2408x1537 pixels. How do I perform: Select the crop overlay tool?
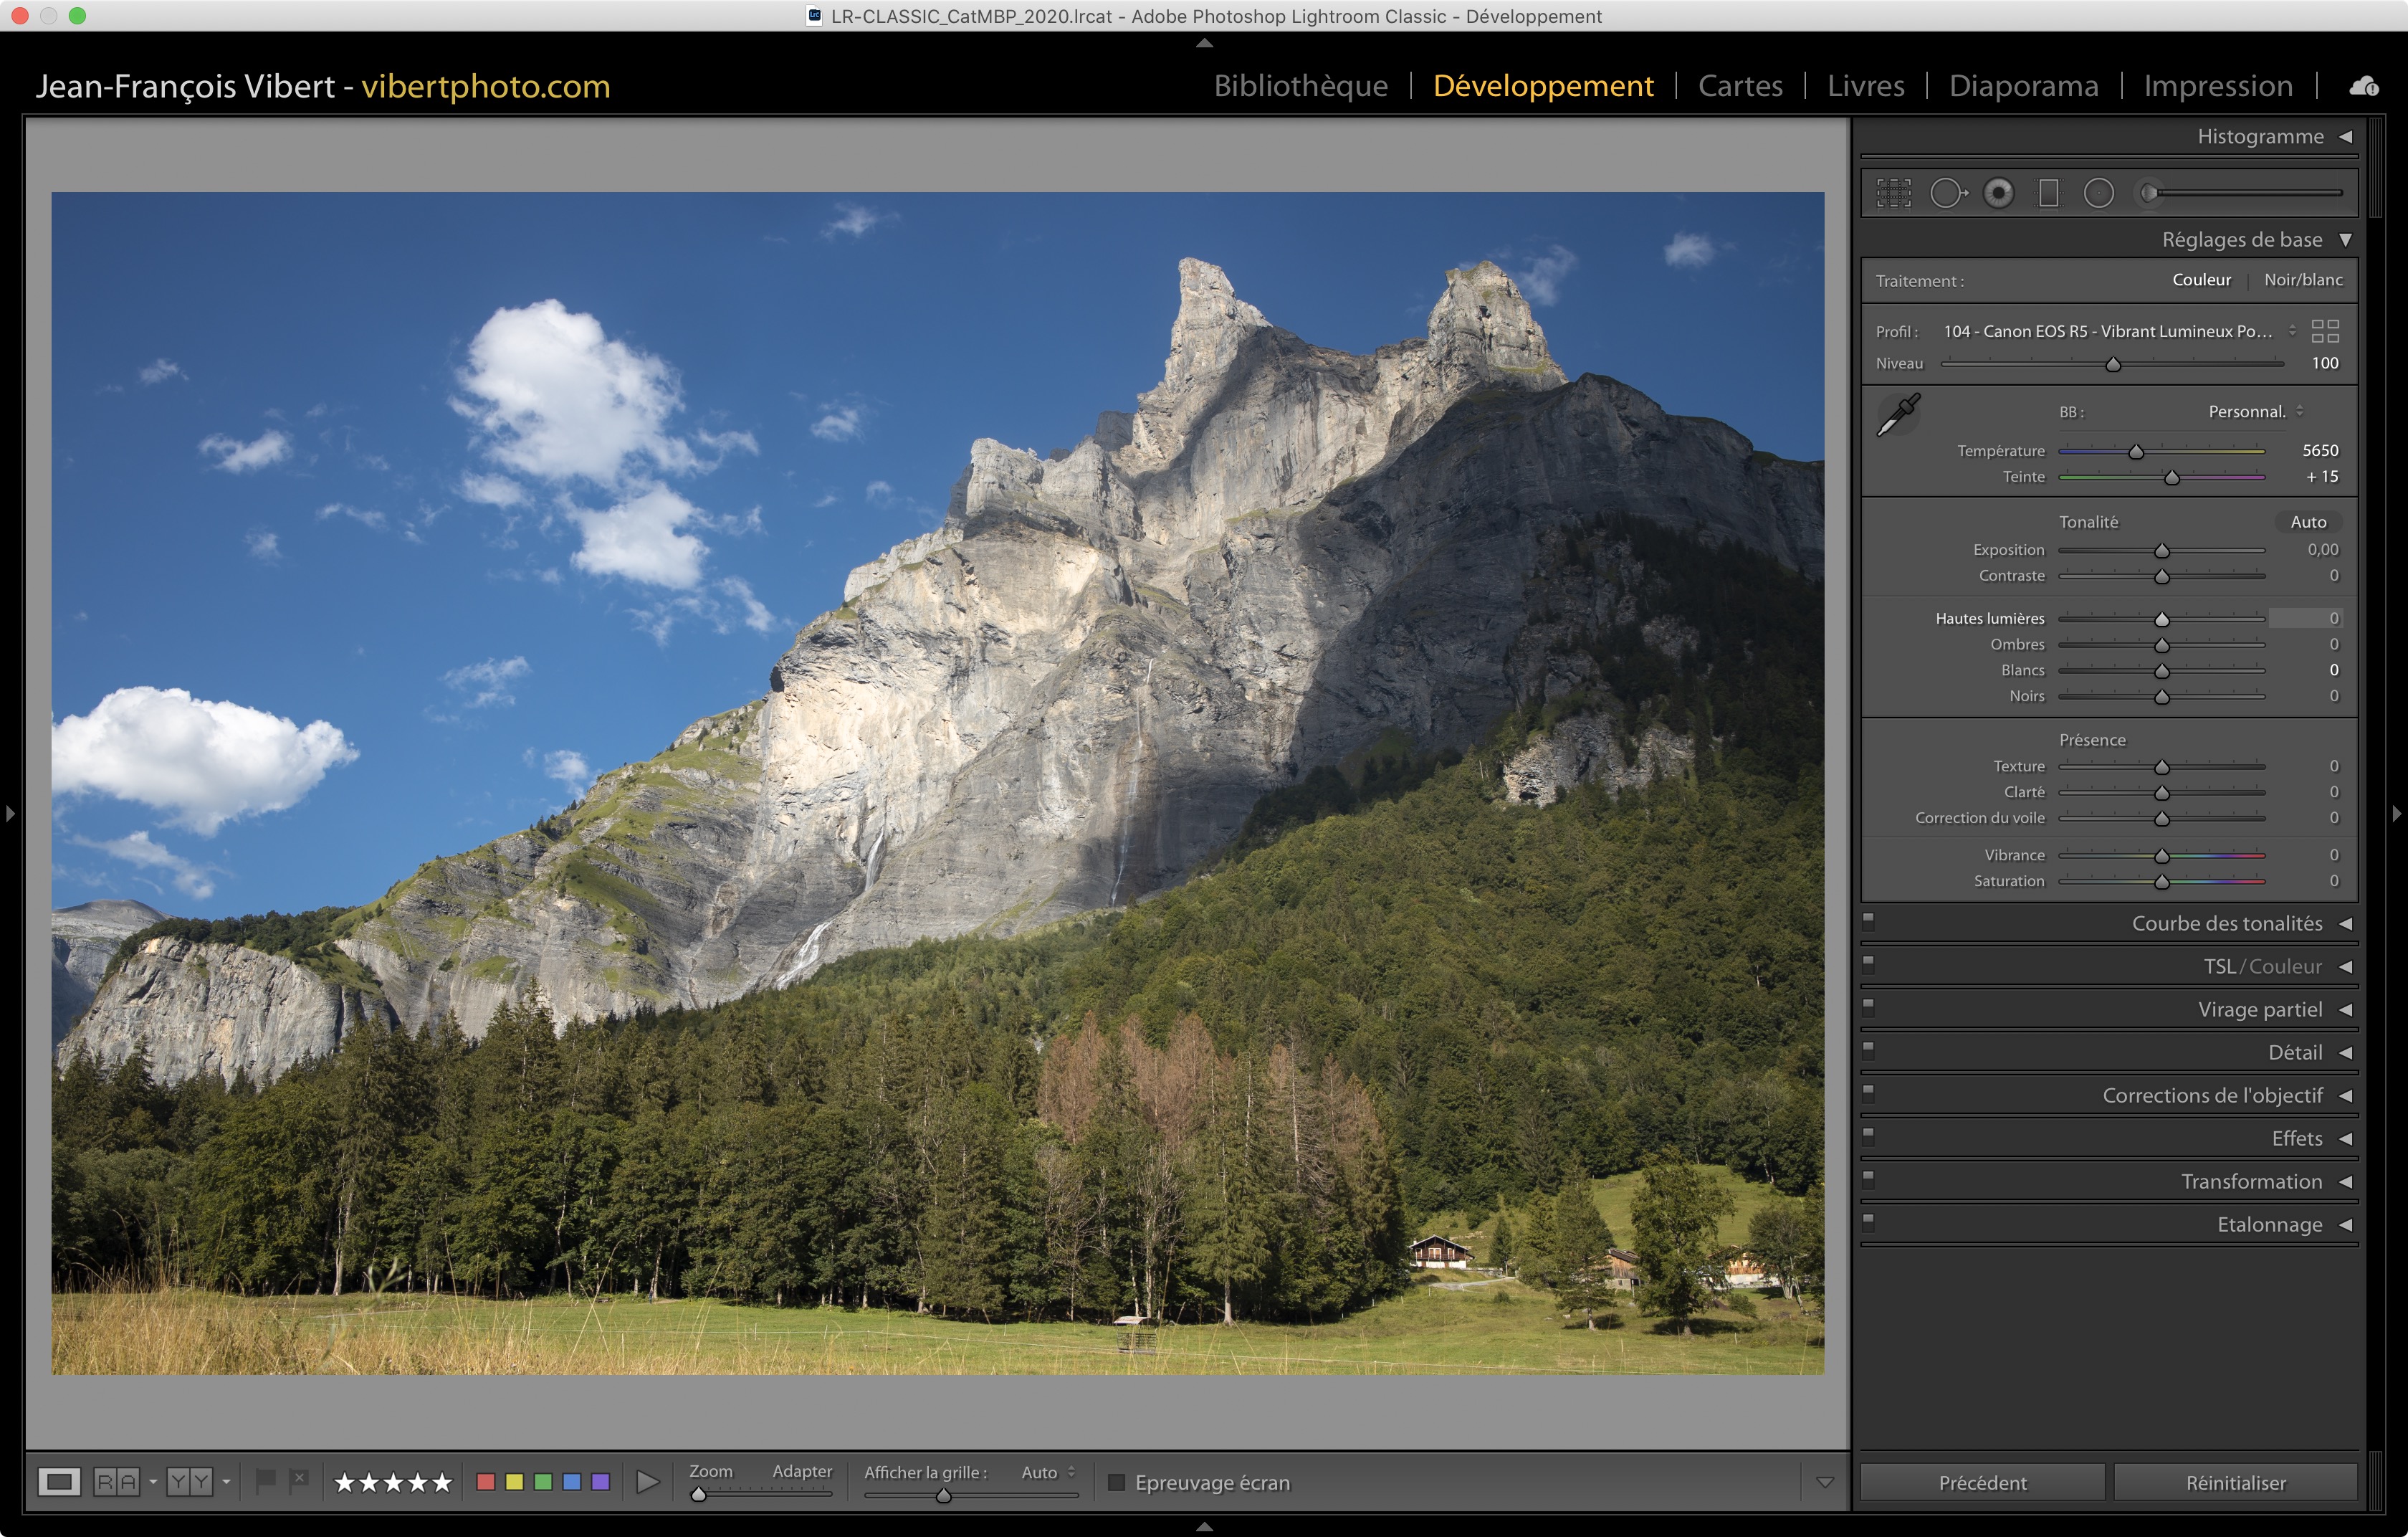[1893, 193]
